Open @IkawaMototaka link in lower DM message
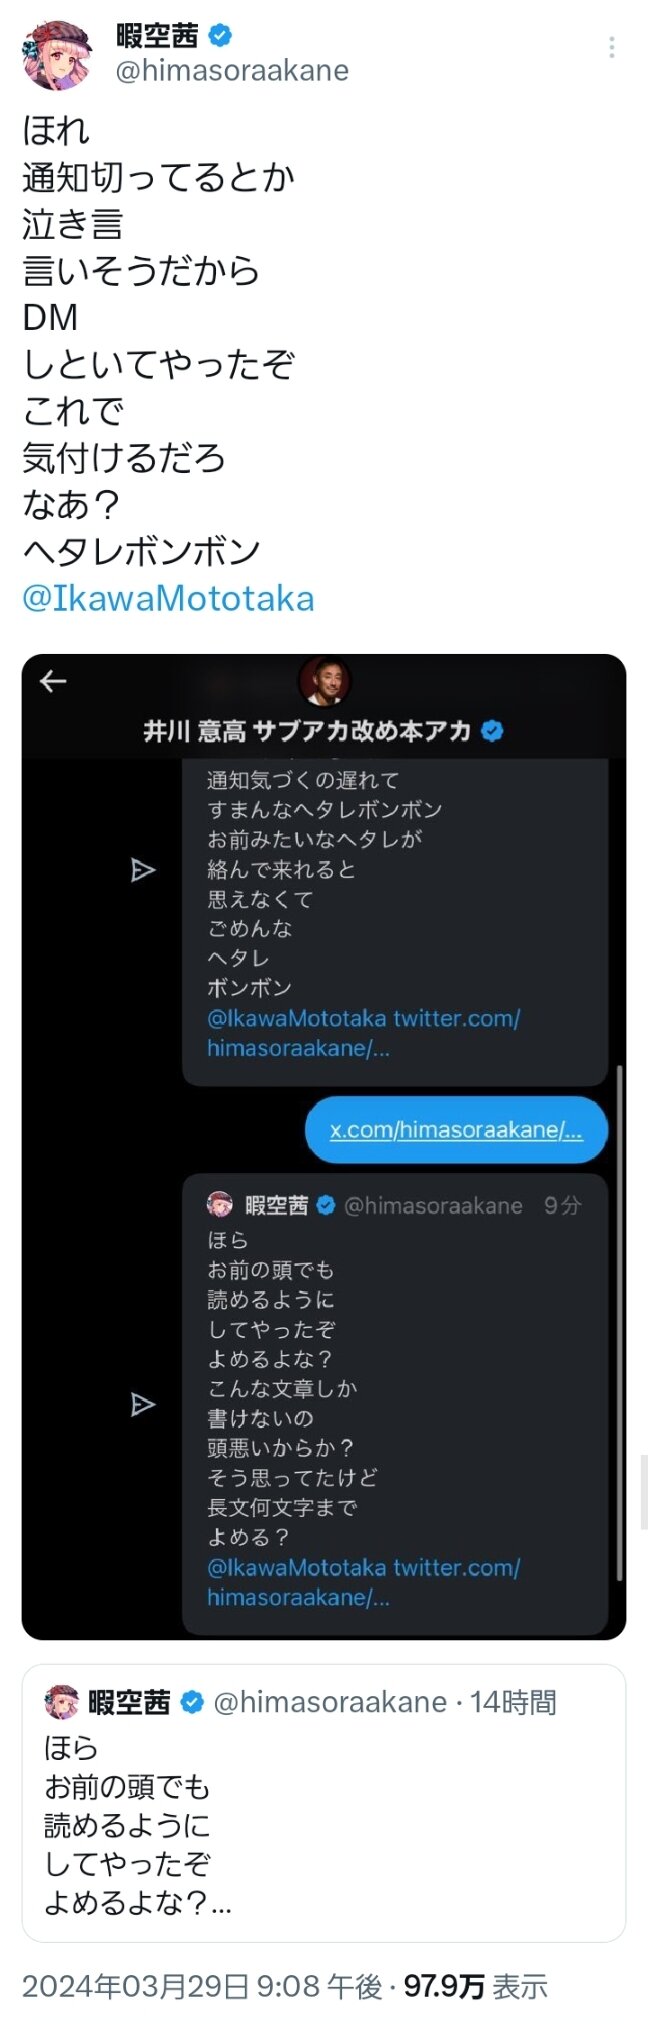Viewport: 648px width, 2024px height. (x=296, y=1567)
